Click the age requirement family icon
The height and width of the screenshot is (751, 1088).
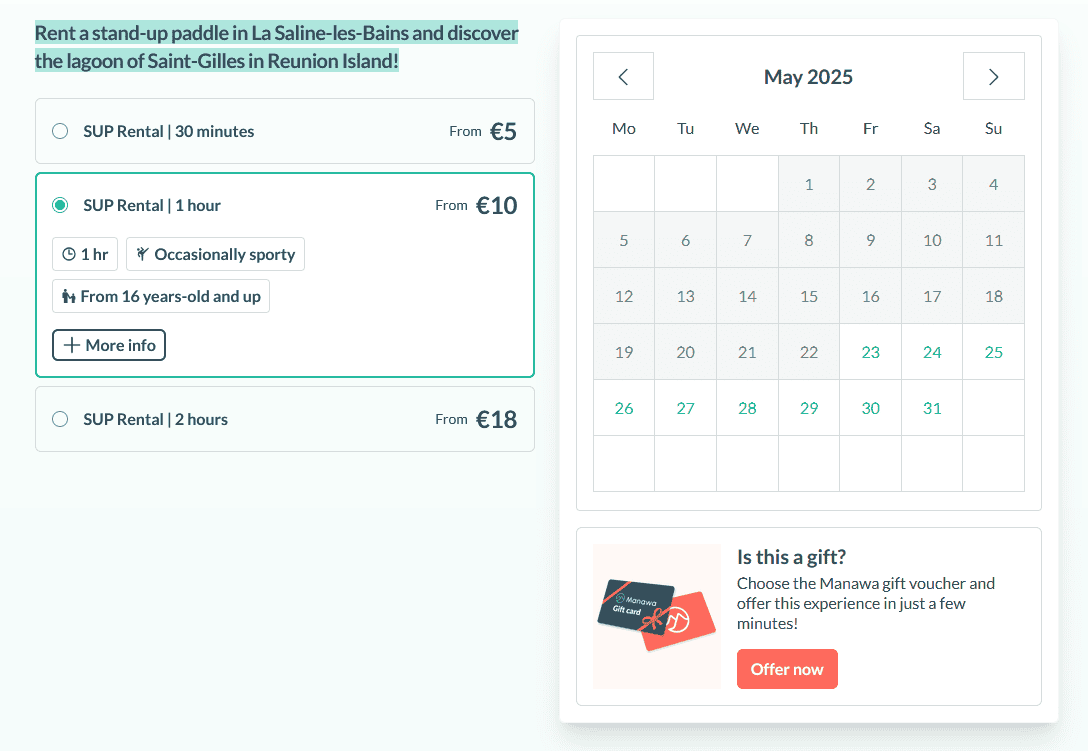(69, 297)
